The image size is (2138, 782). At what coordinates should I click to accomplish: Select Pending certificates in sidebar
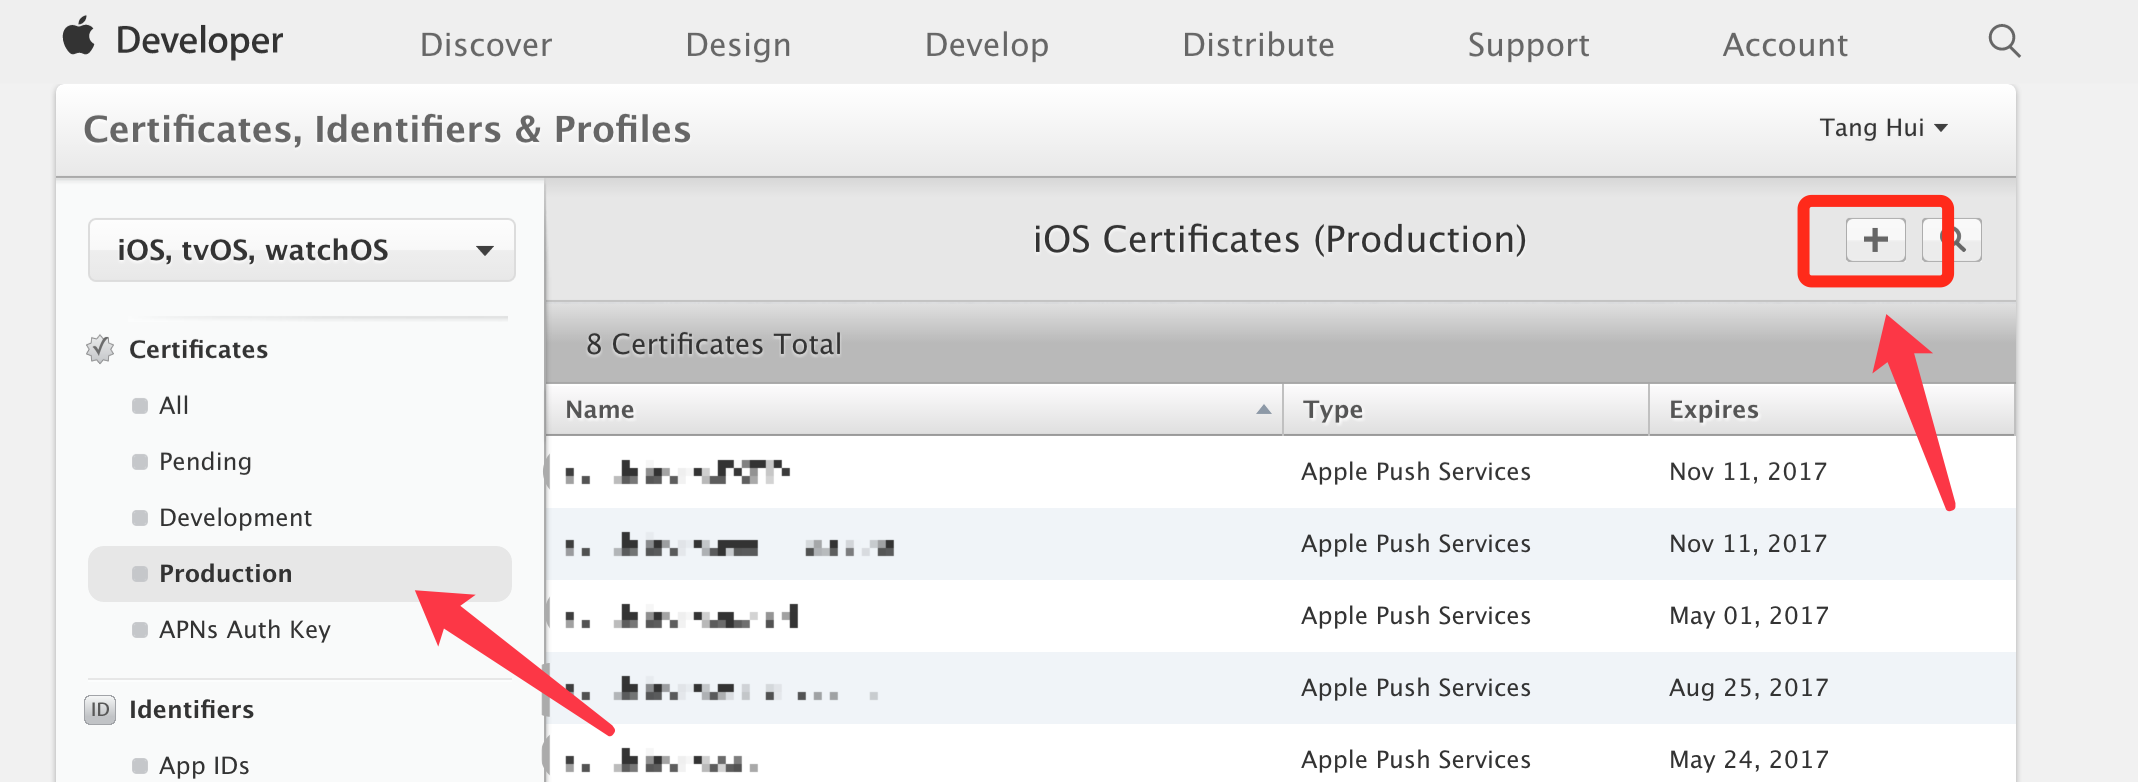click(x=205, y=462)
